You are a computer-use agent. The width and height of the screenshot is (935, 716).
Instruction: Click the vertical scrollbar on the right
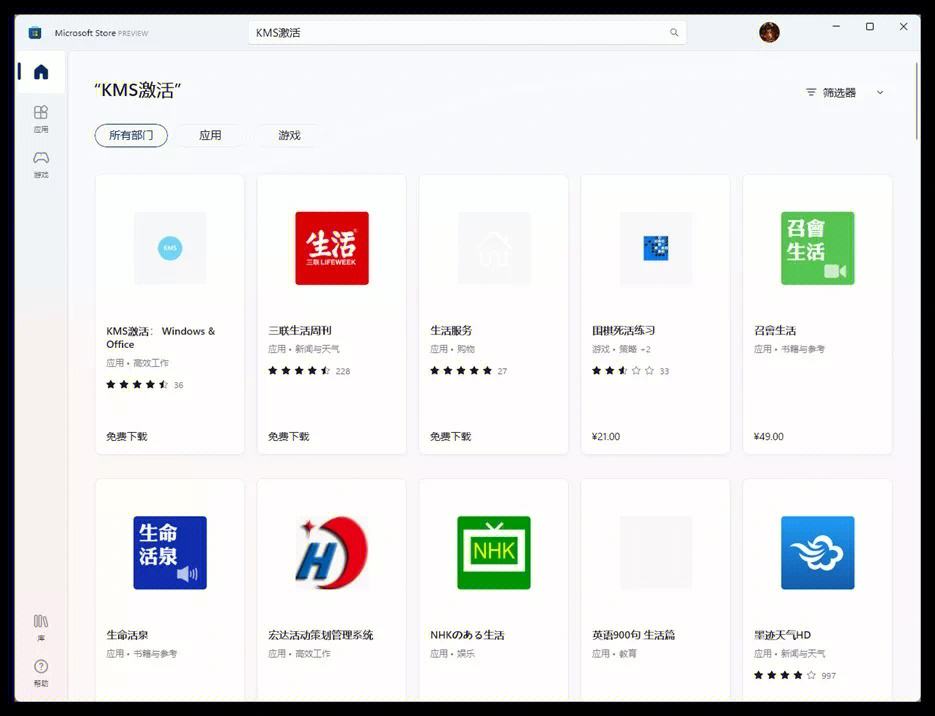(917, 101)
